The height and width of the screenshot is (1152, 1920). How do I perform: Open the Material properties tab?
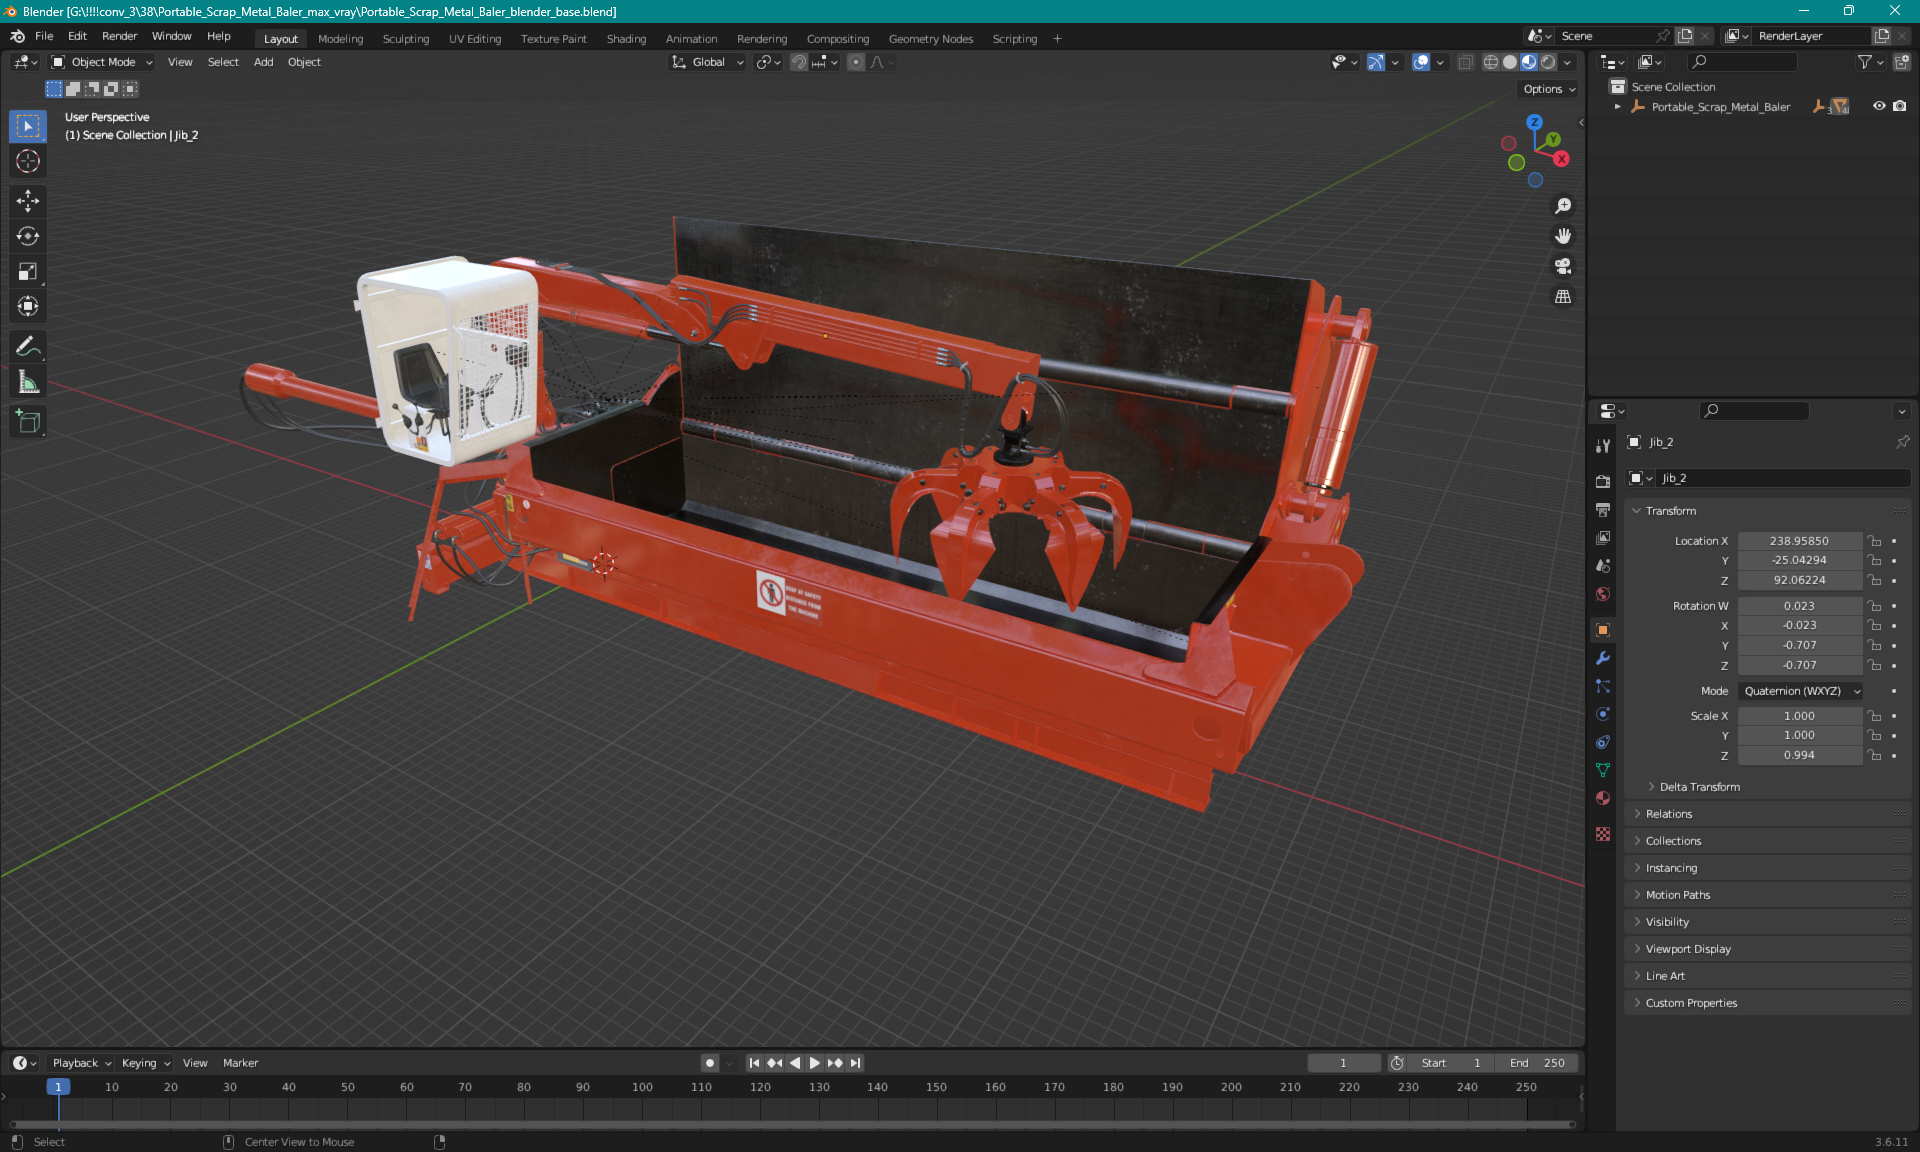[x=1603, y=798]
